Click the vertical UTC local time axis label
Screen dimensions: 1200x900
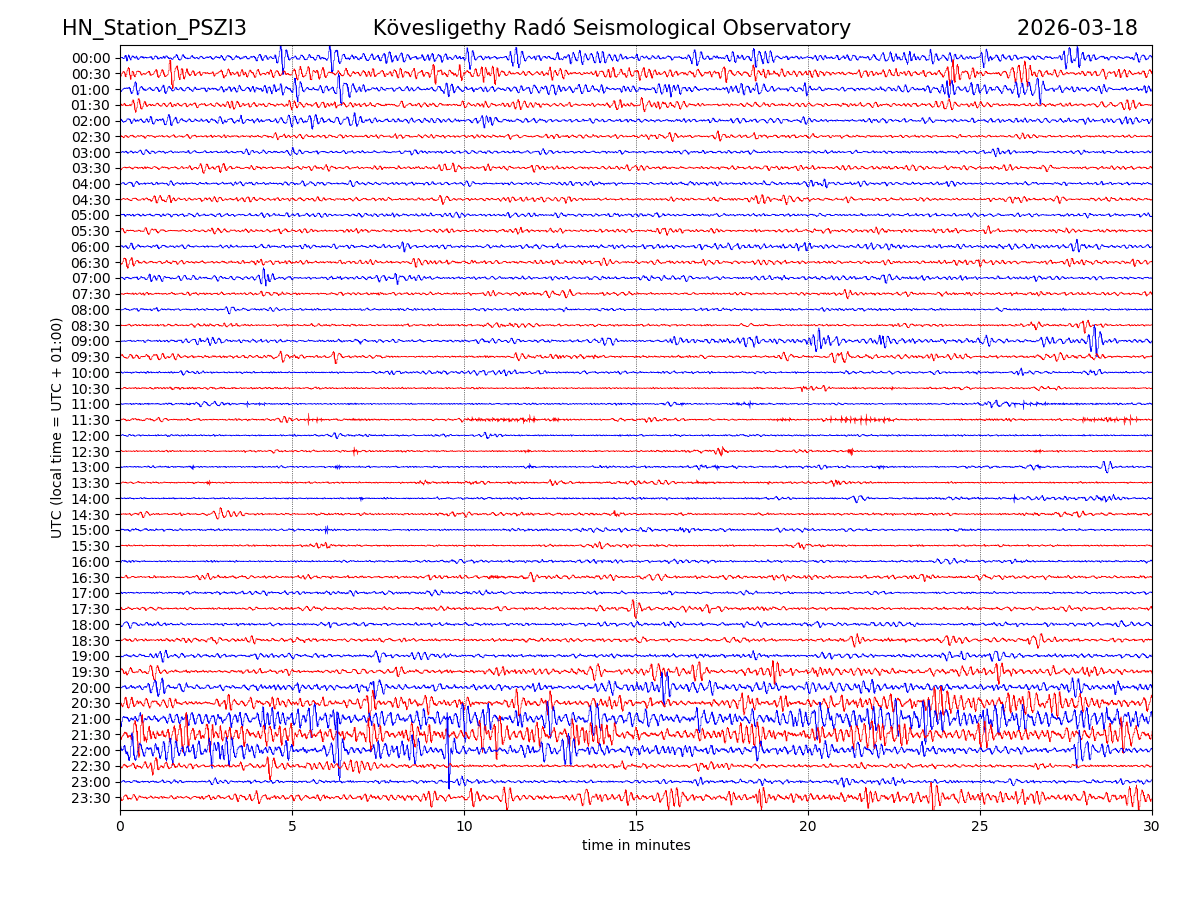pos(57,428)
